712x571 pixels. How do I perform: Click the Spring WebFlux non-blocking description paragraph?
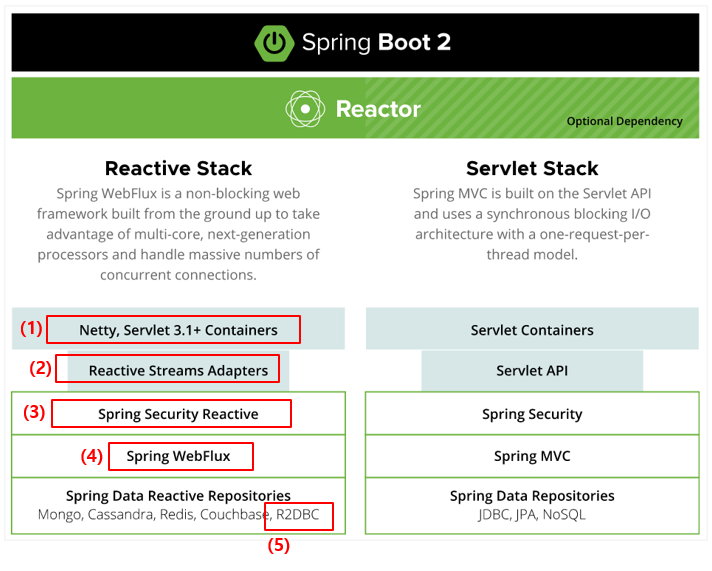(x=178, y=234)
